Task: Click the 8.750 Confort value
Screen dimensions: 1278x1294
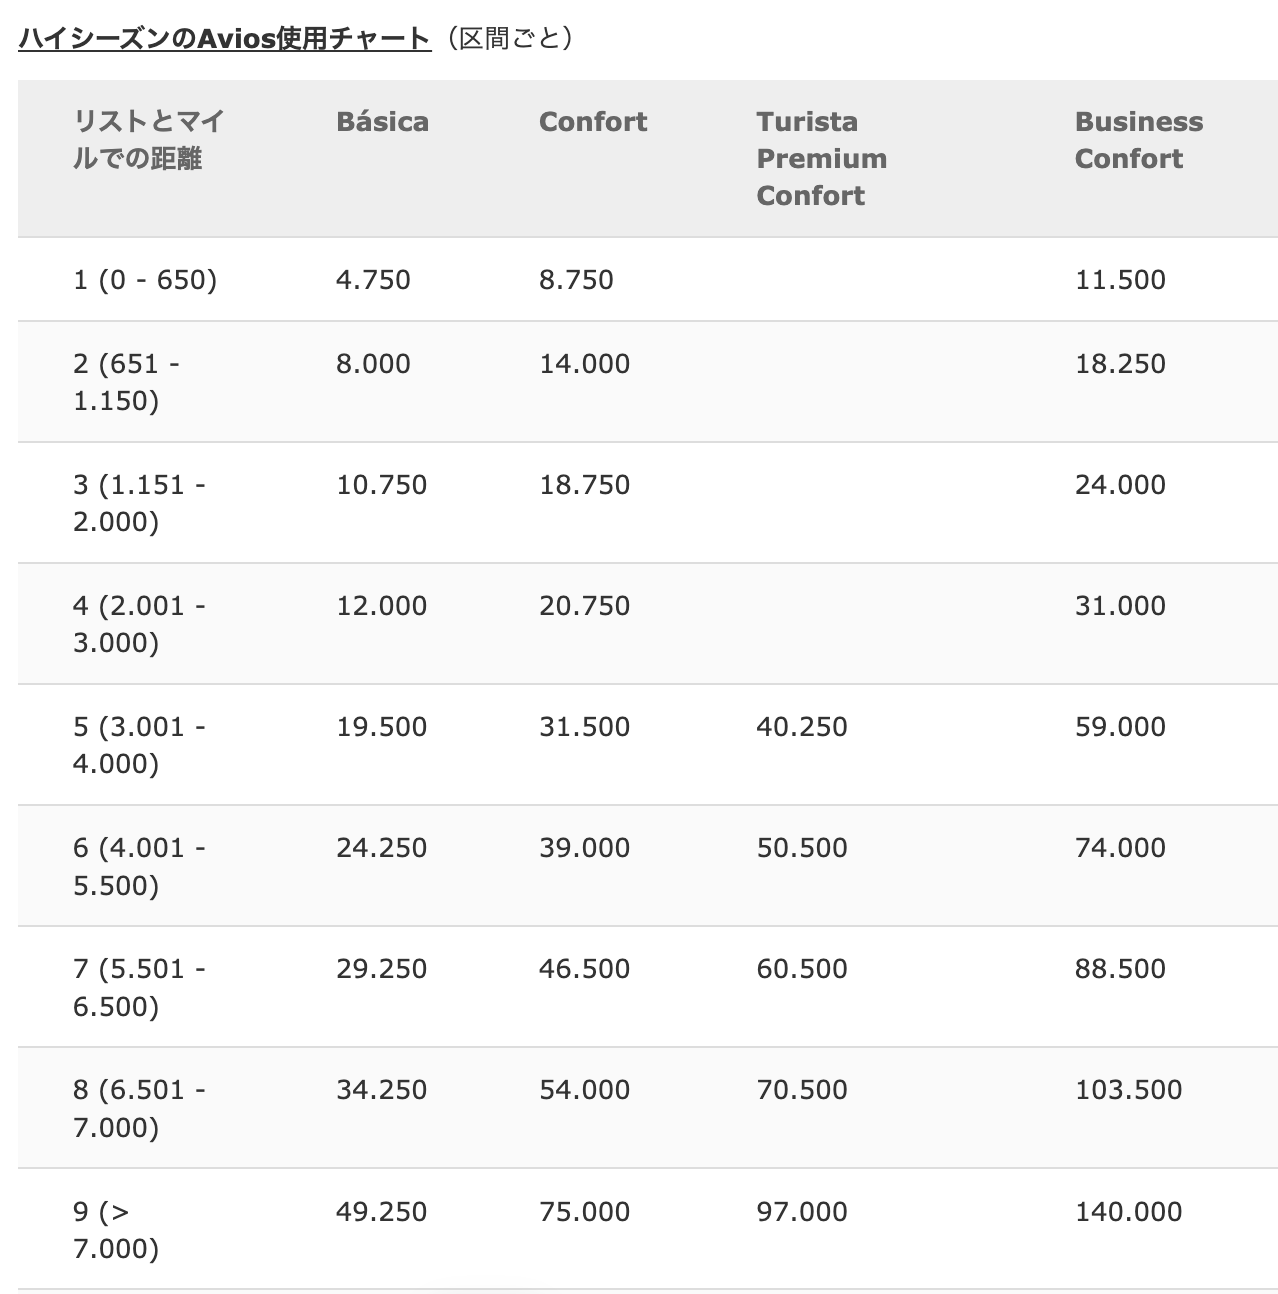Action: point(576,279)
